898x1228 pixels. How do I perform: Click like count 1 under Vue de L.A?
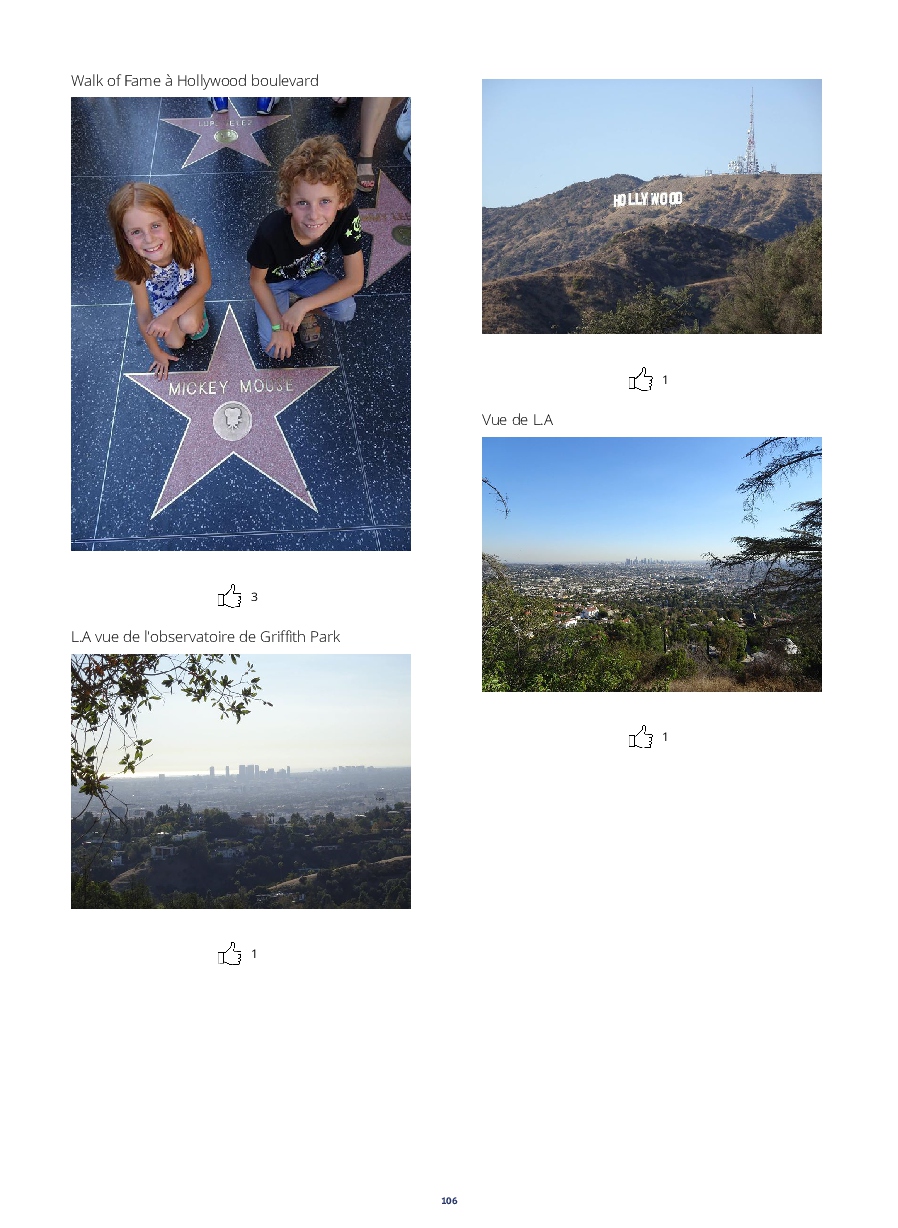point(665,737)
